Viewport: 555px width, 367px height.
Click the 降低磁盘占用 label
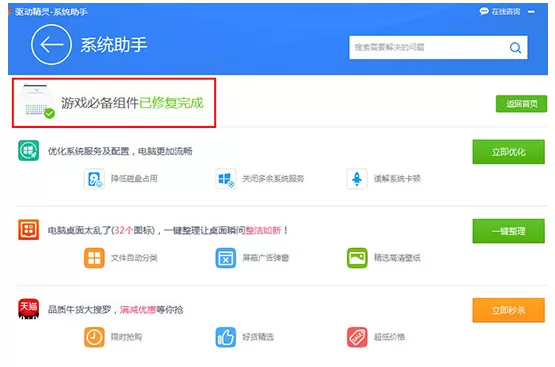click(x=134, y=179)
